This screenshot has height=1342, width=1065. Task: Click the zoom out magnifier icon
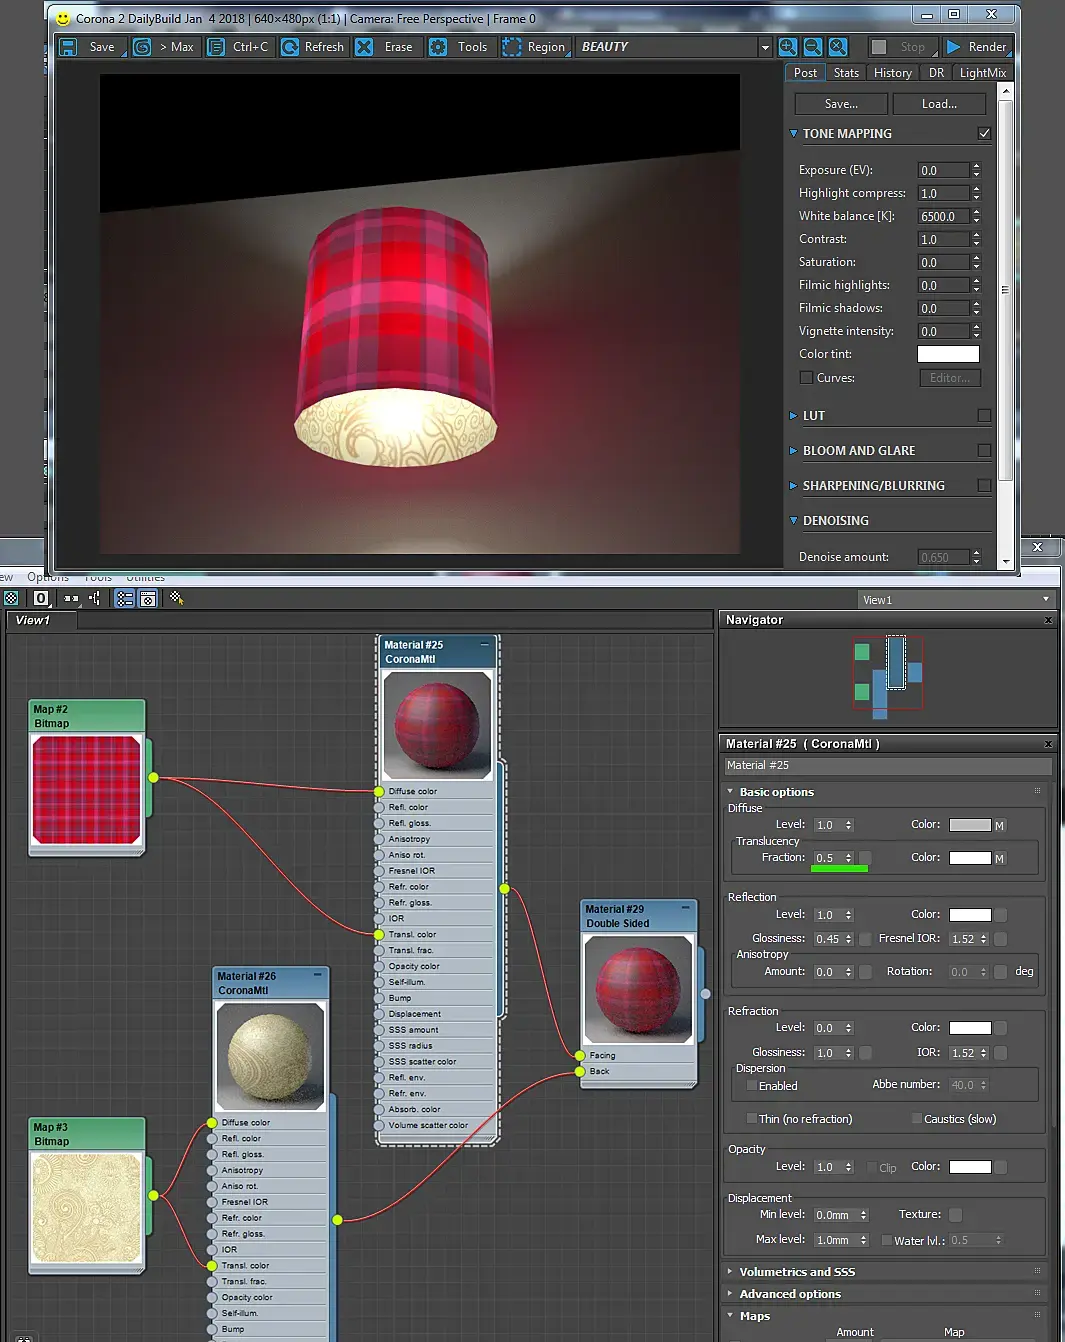813,47
